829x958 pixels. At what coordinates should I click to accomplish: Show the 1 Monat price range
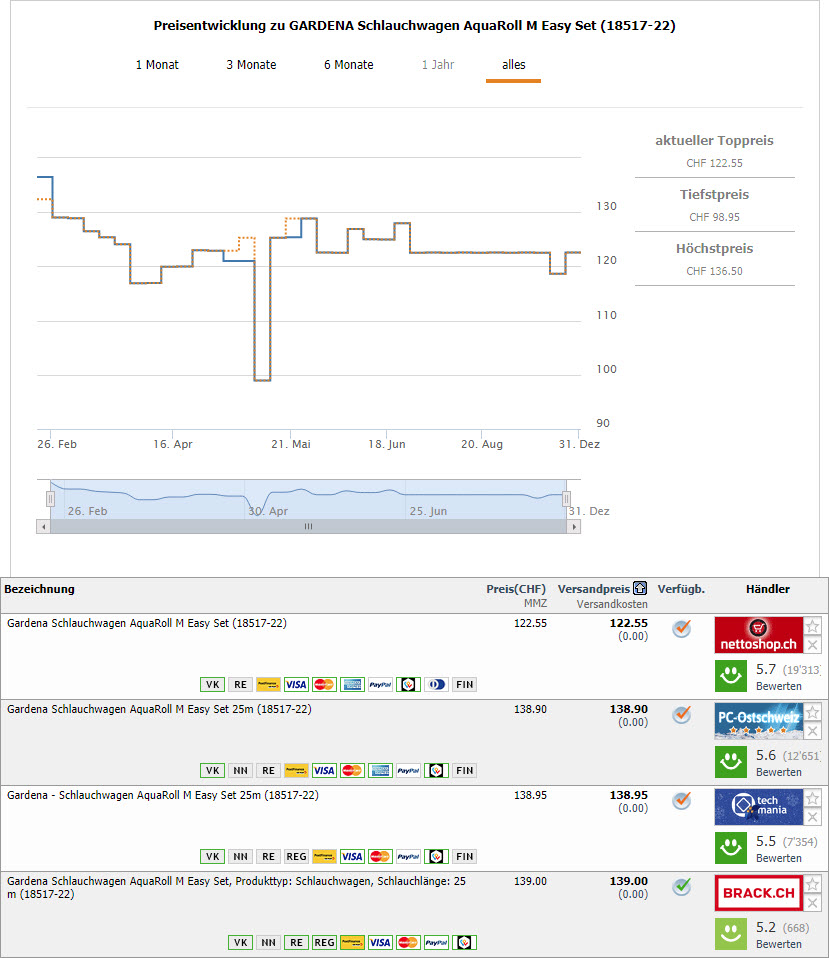click(157, 65)
